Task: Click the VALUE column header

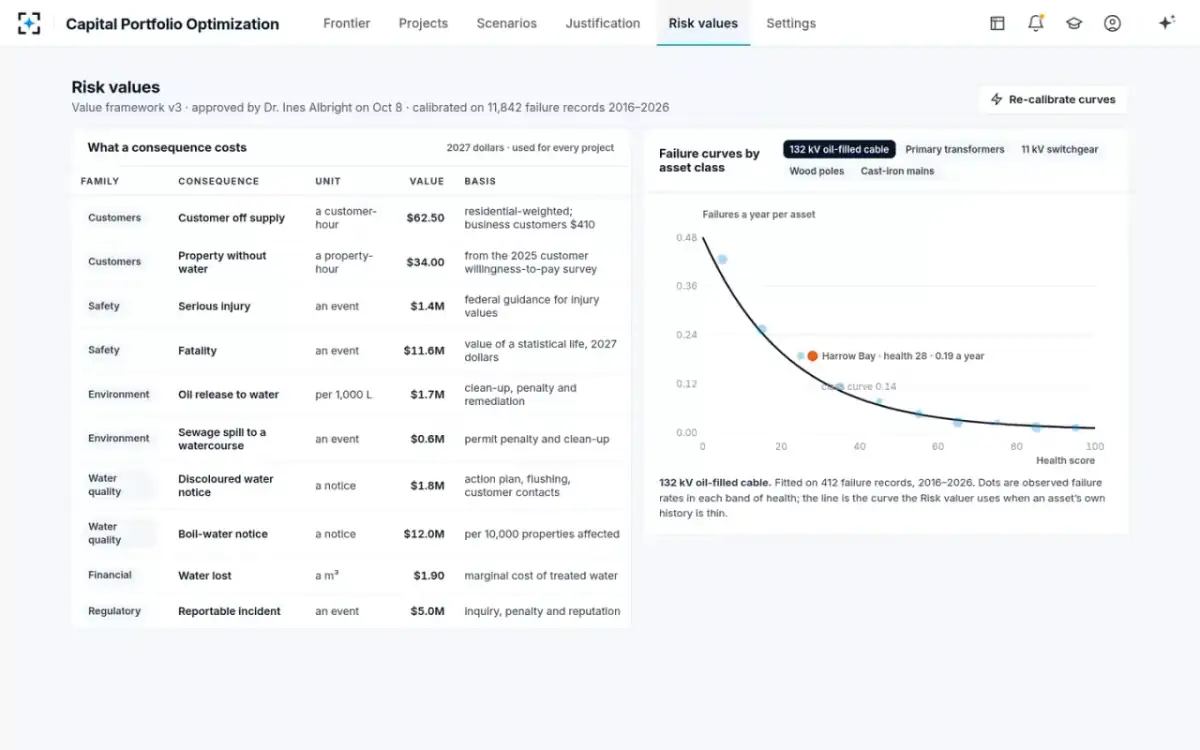Action: (427, 181)
